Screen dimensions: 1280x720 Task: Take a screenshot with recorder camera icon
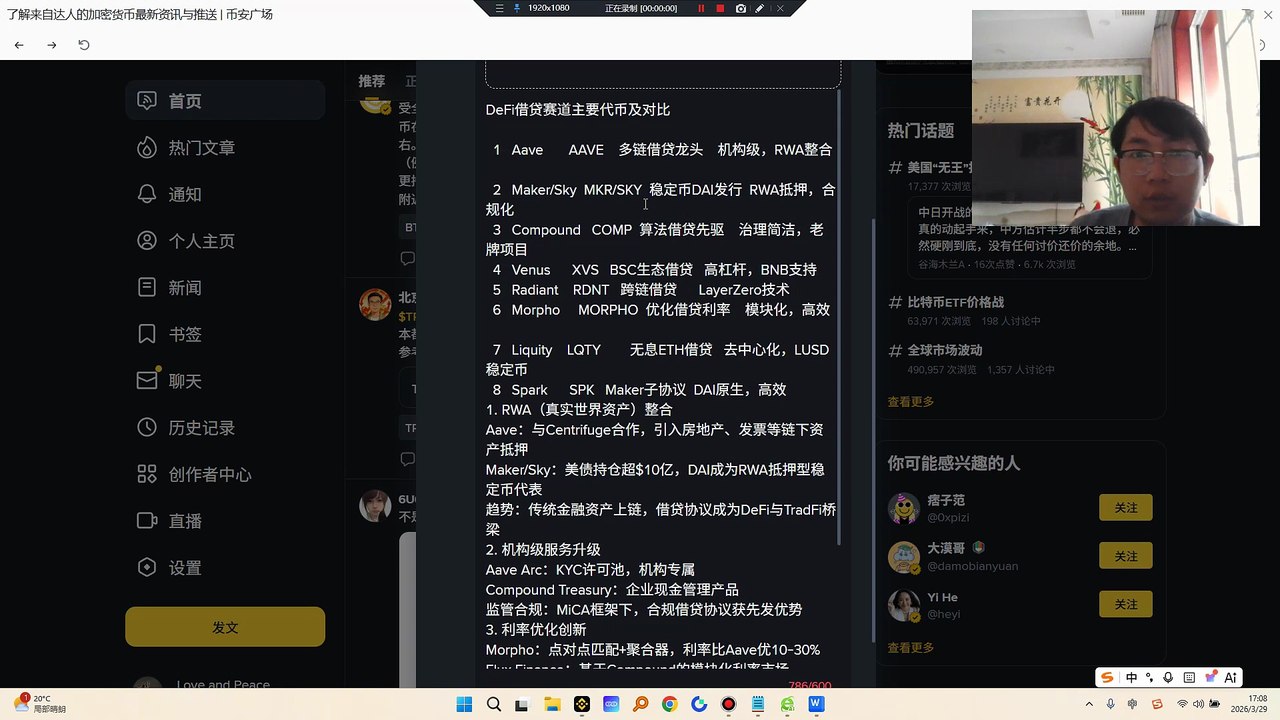(x=740, y=8)
